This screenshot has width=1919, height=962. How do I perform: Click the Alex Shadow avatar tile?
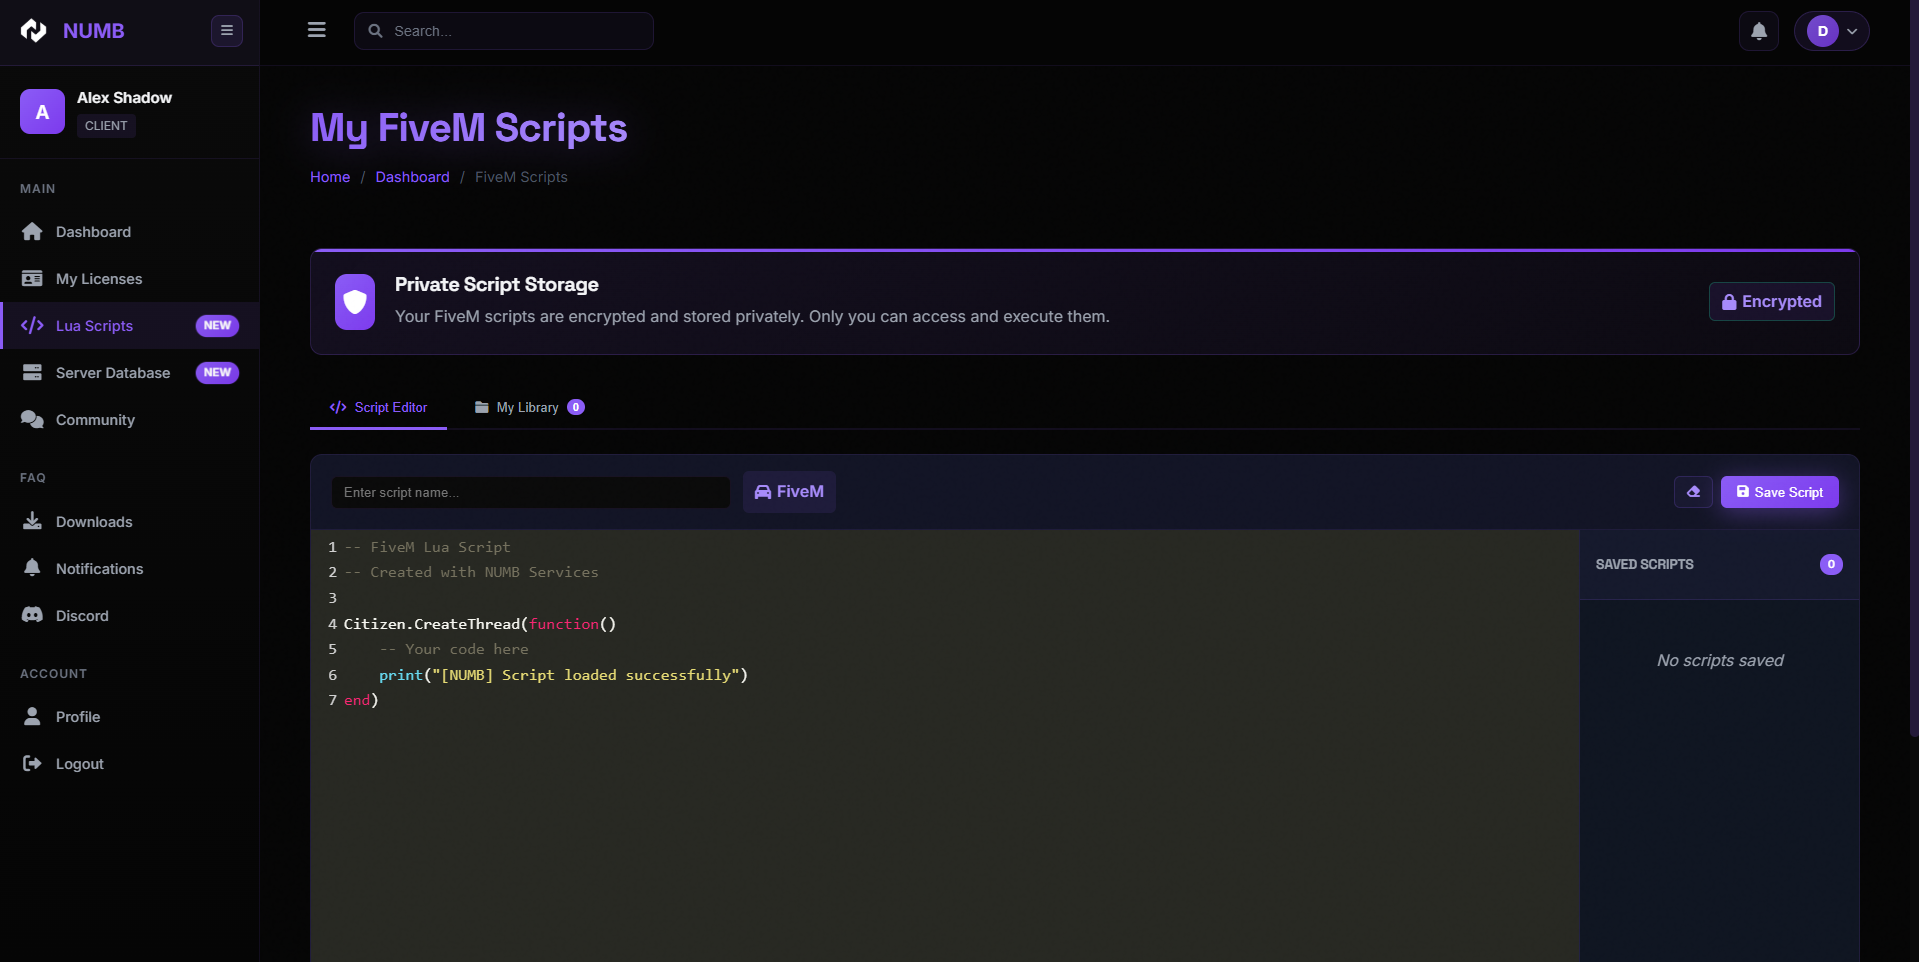42,112
